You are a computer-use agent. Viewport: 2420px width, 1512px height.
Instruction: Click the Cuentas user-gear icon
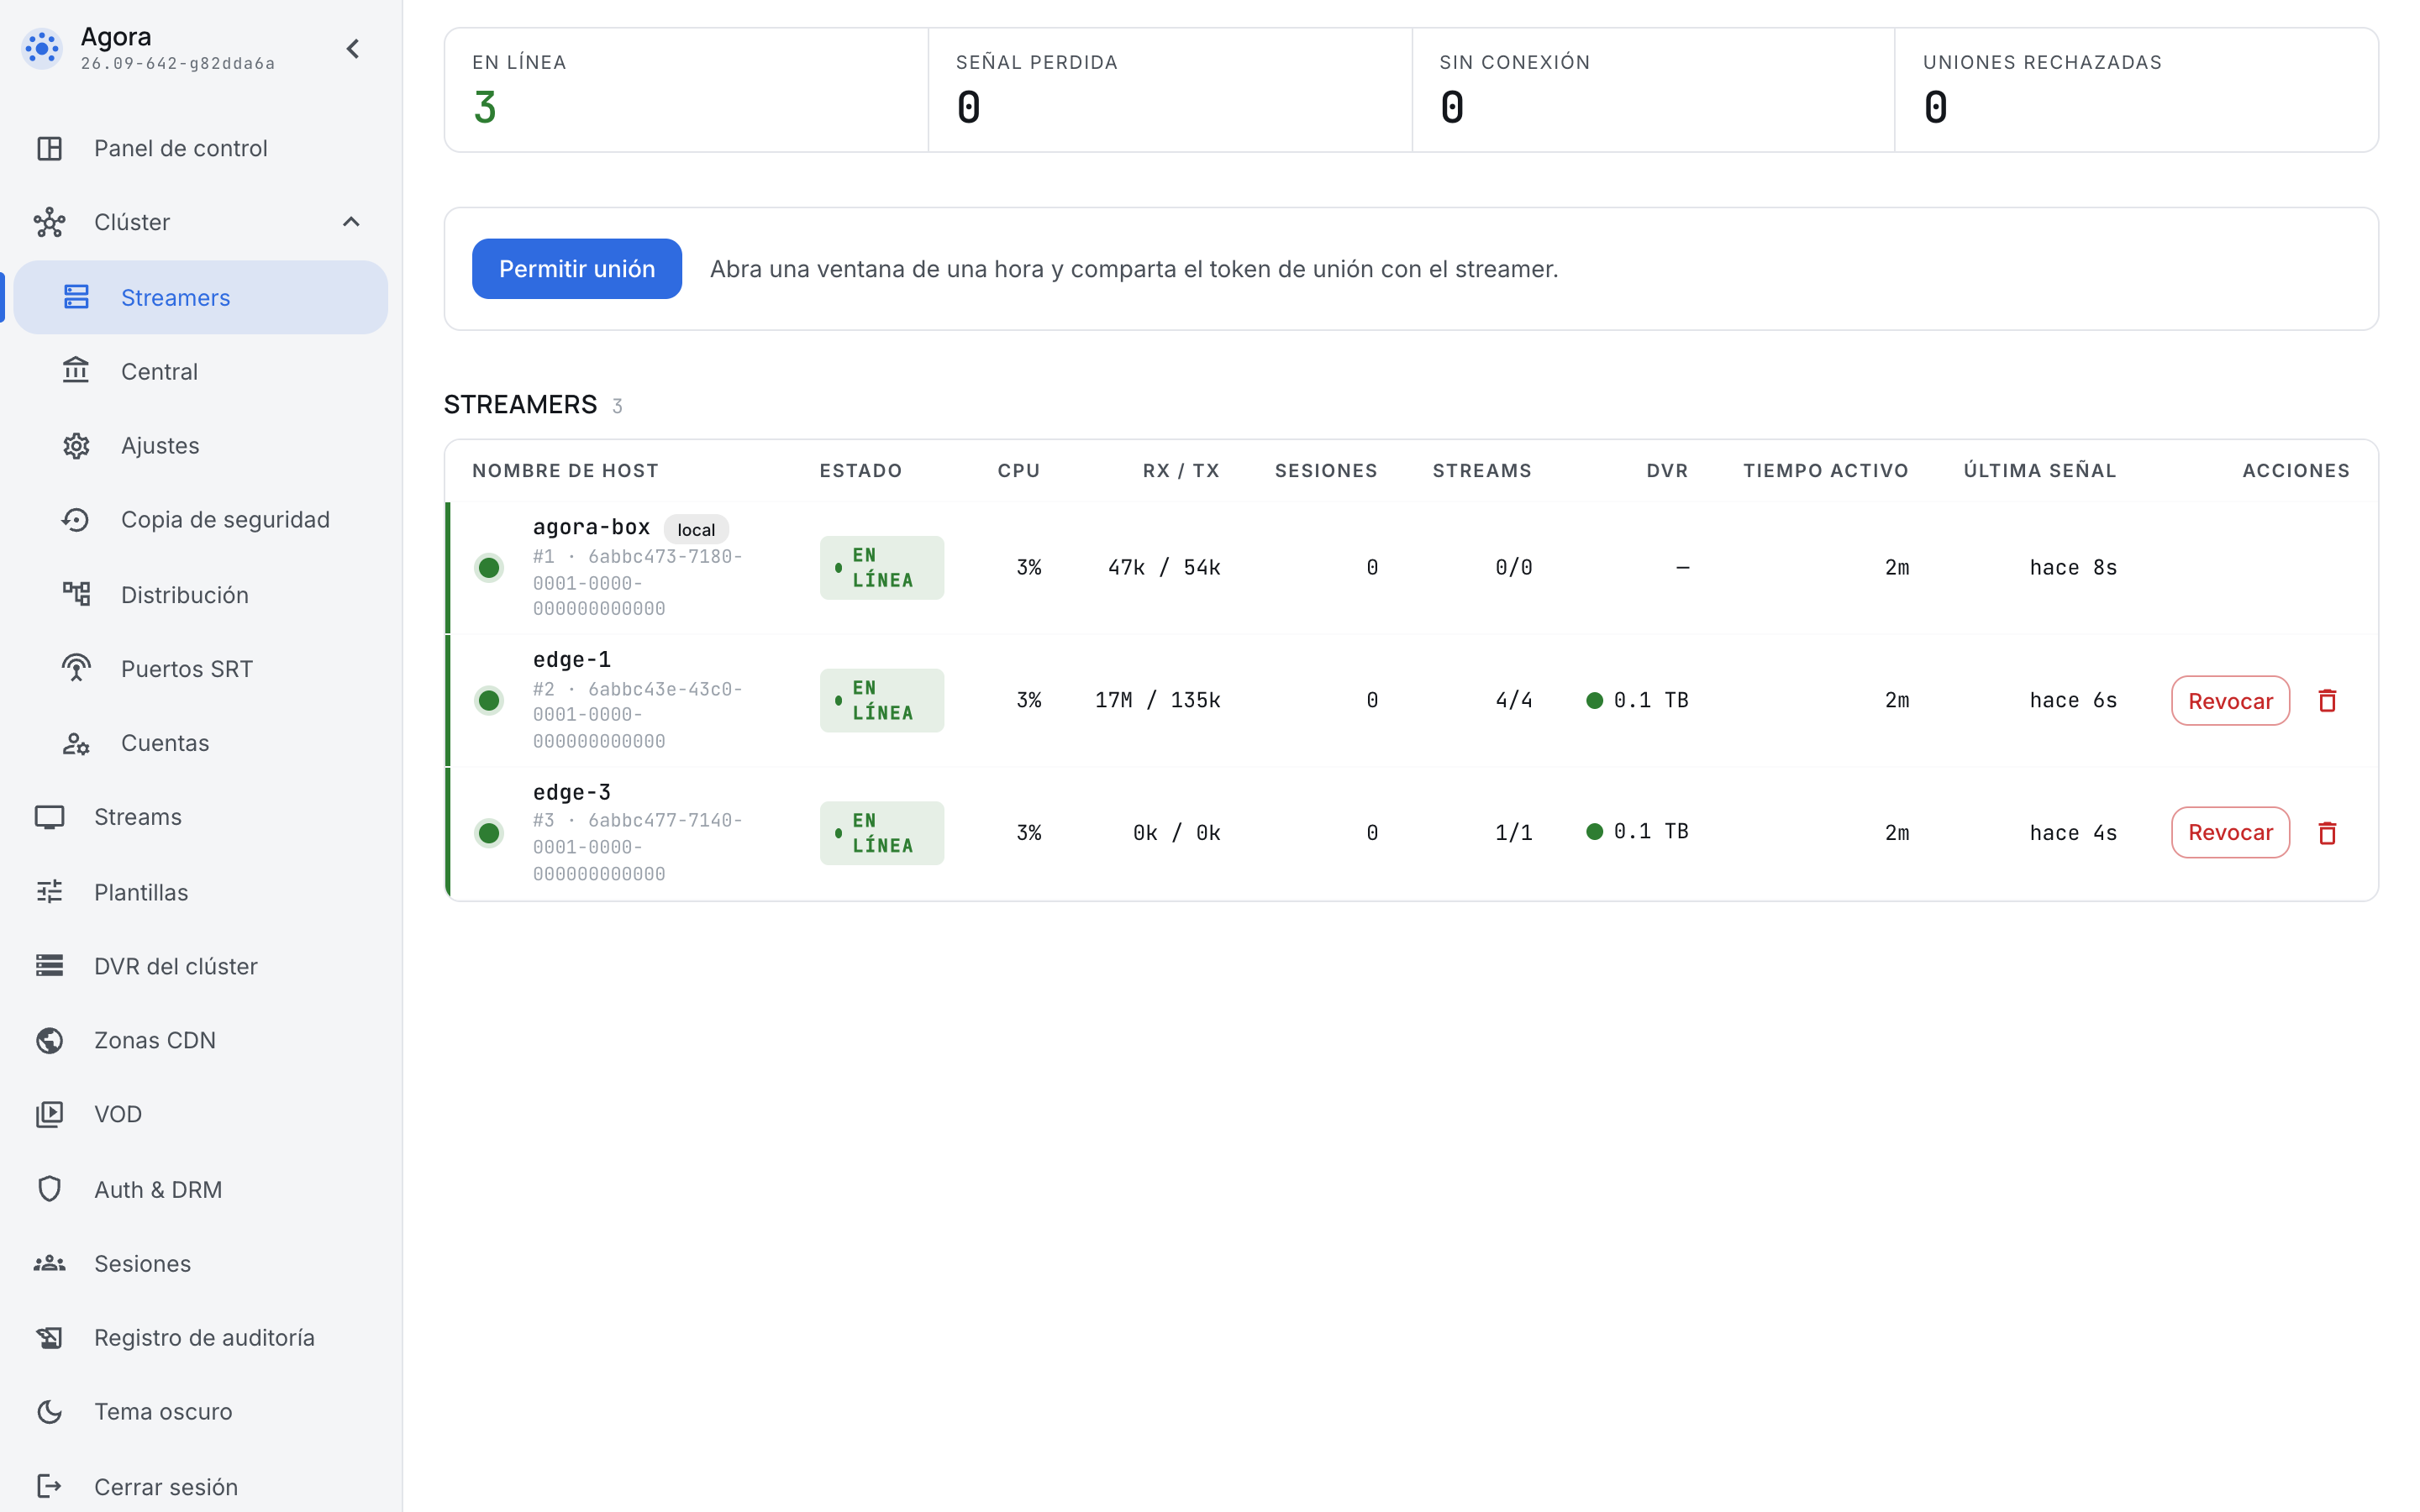(76, 743)
